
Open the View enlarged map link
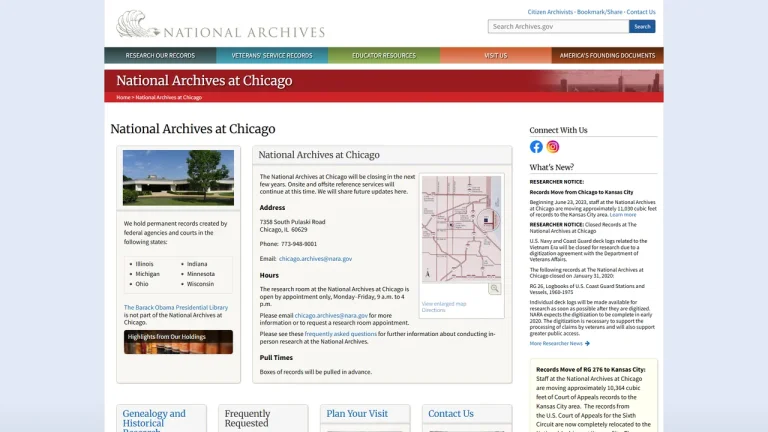click(x=444, y=304)
